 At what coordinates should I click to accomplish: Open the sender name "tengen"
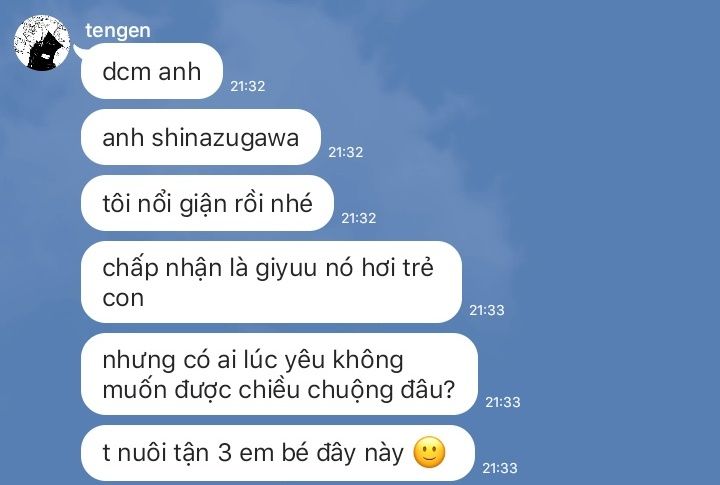[118, 31]
